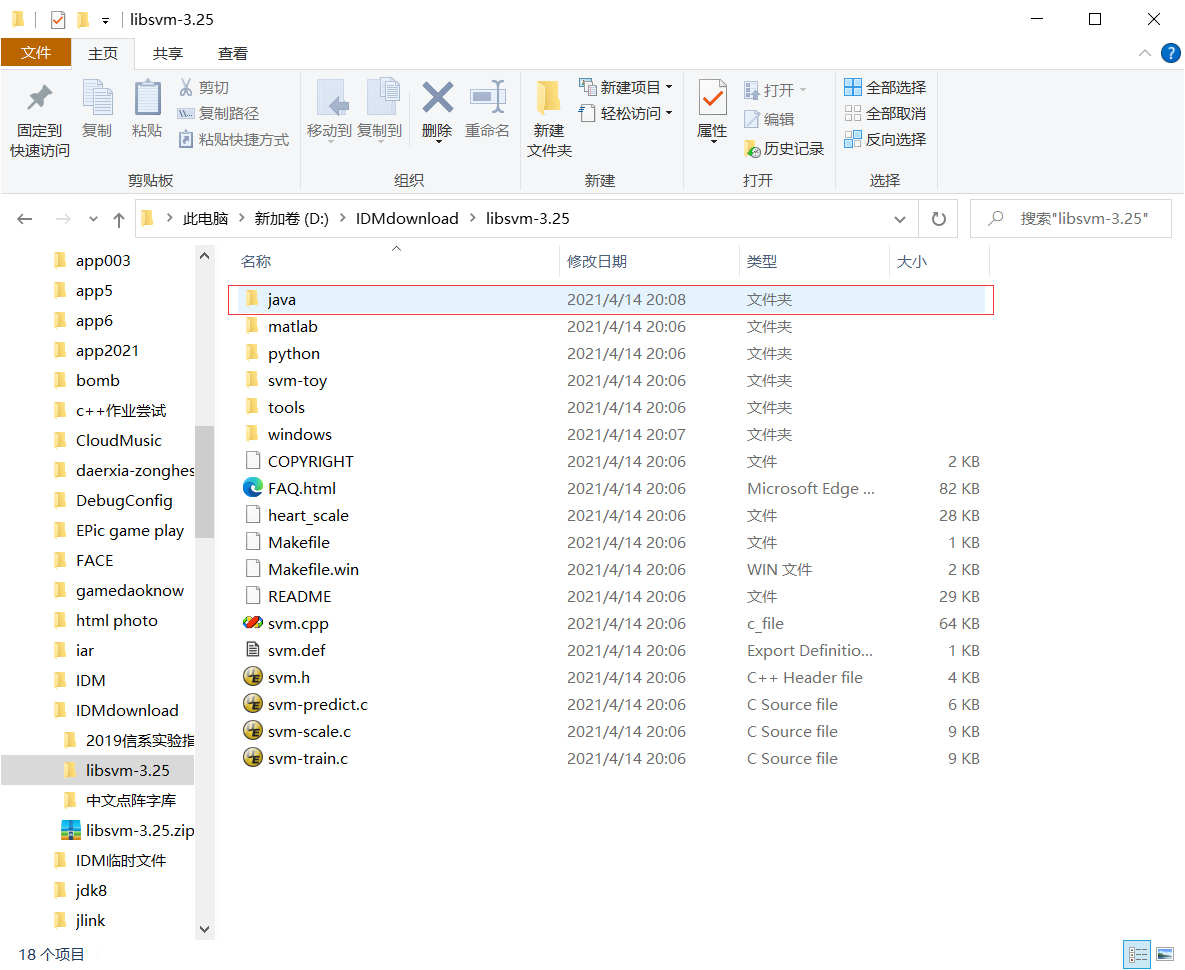Click the Paste clipboard icon
This screenshot has height=970, width=1185.
point(147,97)
